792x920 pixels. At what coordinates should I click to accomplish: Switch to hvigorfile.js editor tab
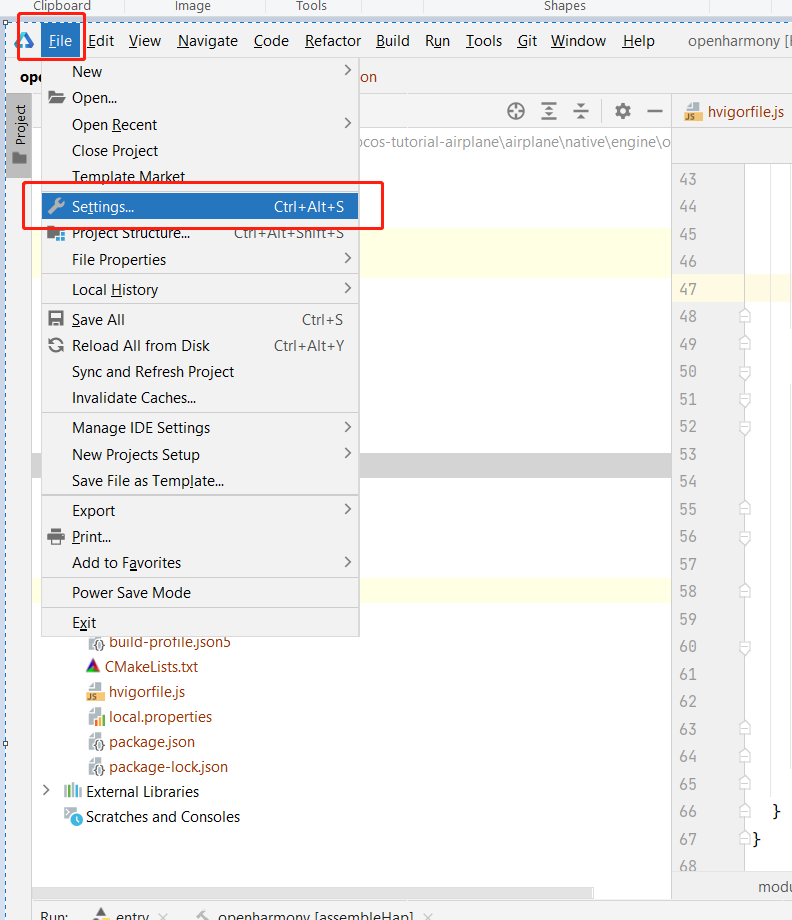(735, 111)
